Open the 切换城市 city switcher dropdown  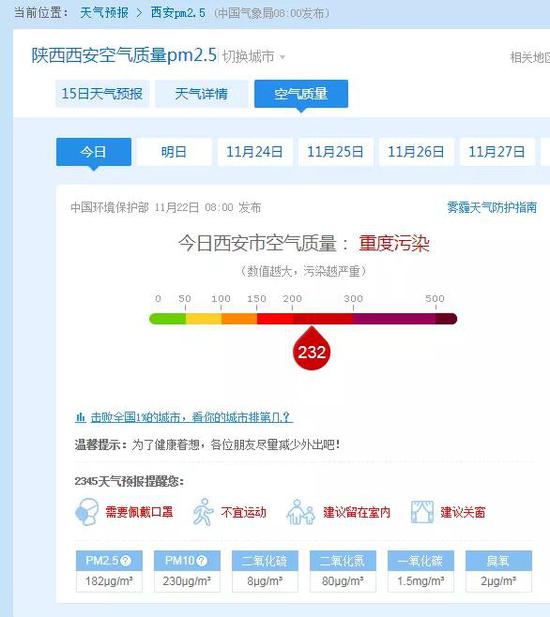click(x=254, y=57)
